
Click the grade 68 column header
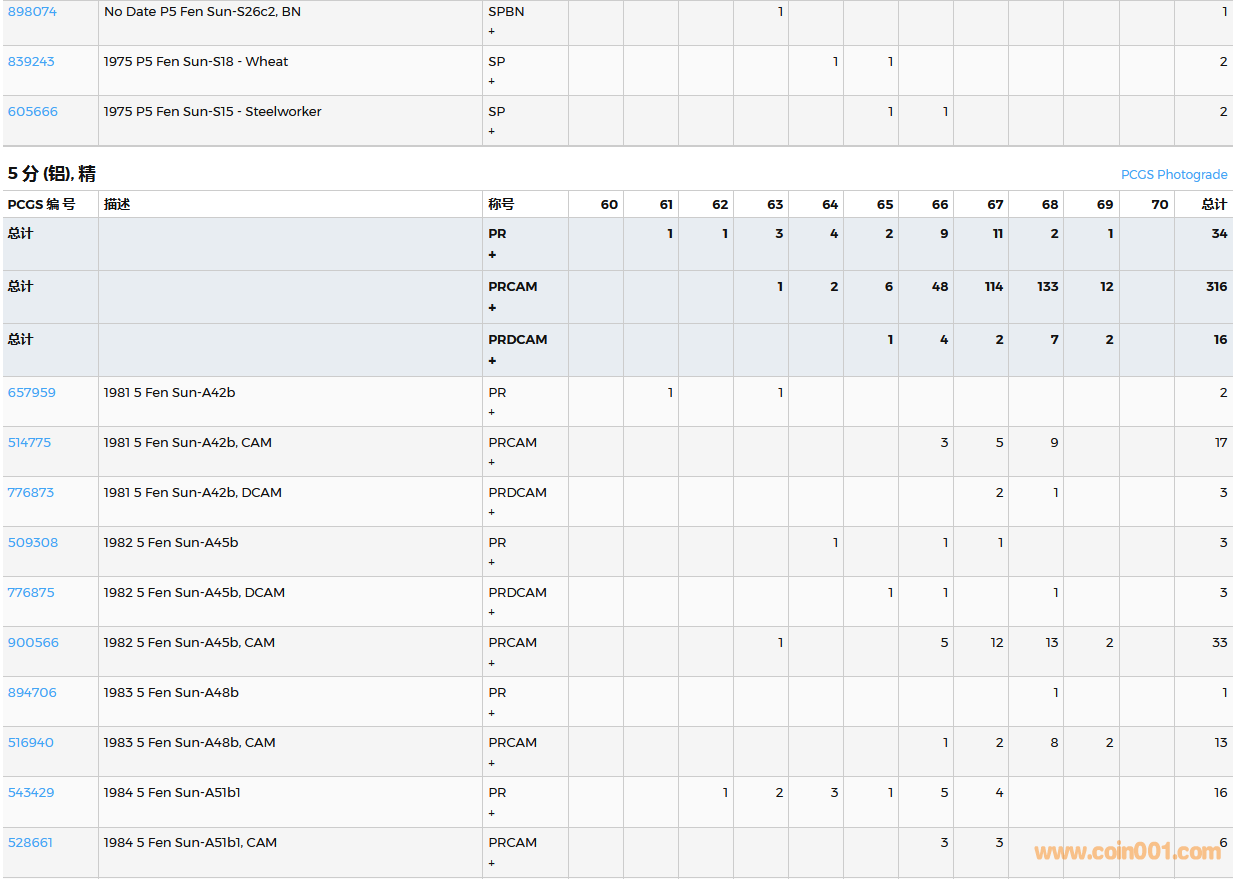[1049, 204]
